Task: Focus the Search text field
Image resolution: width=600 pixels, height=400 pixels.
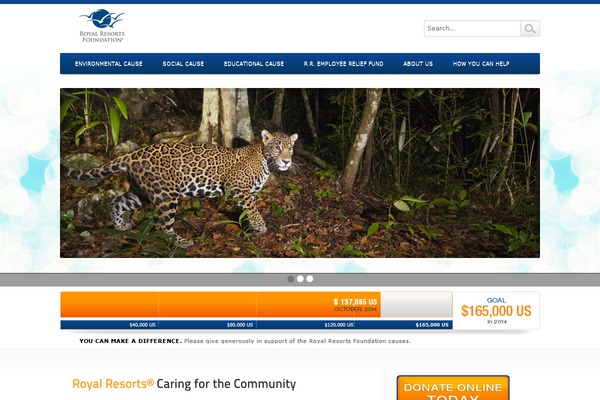Action: point(472,28)
